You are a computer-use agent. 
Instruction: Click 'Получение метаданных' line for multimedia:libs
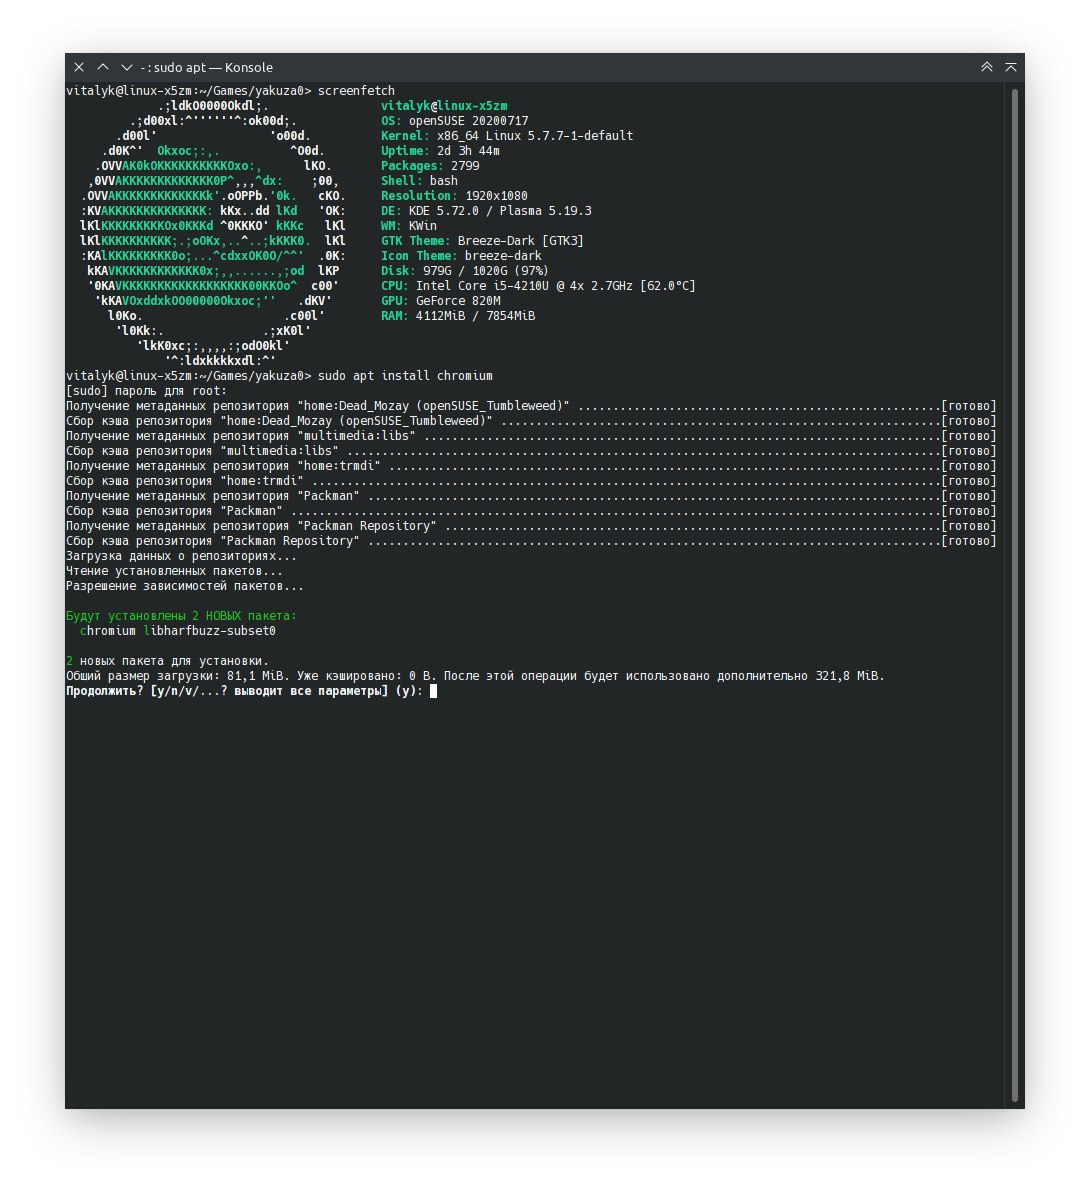click(531, 436)
